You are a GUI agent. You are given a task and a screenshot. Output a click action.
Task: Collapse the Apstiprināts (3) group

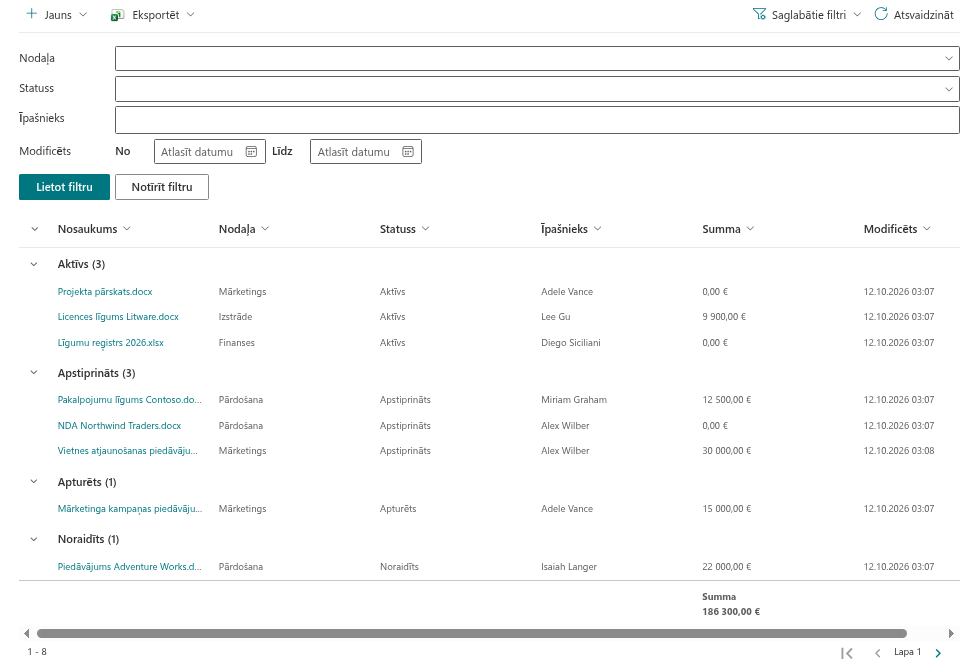pyautogui.click(x=34, y=373)
